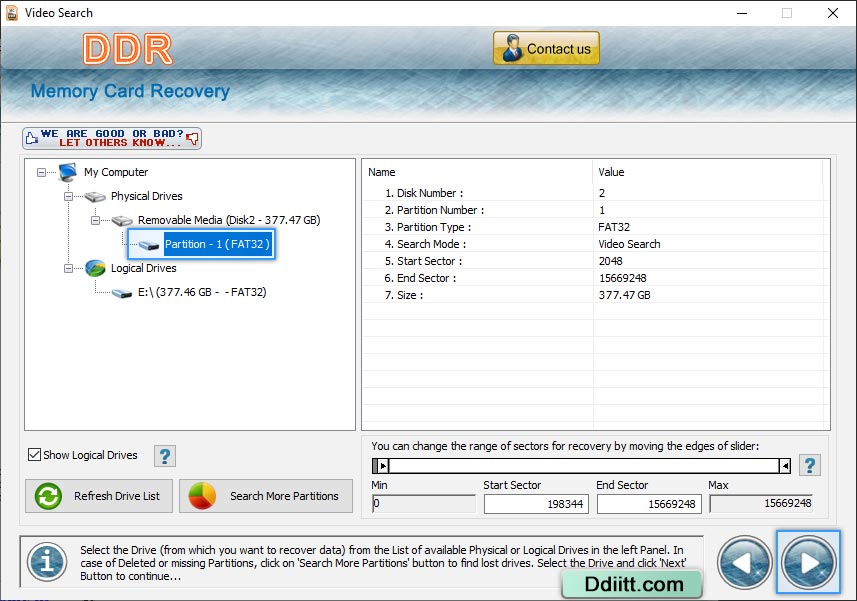The height and width of the screenshot is (601, 857).
Task: Click the Max sector field
Action: (x=761, y=503)
